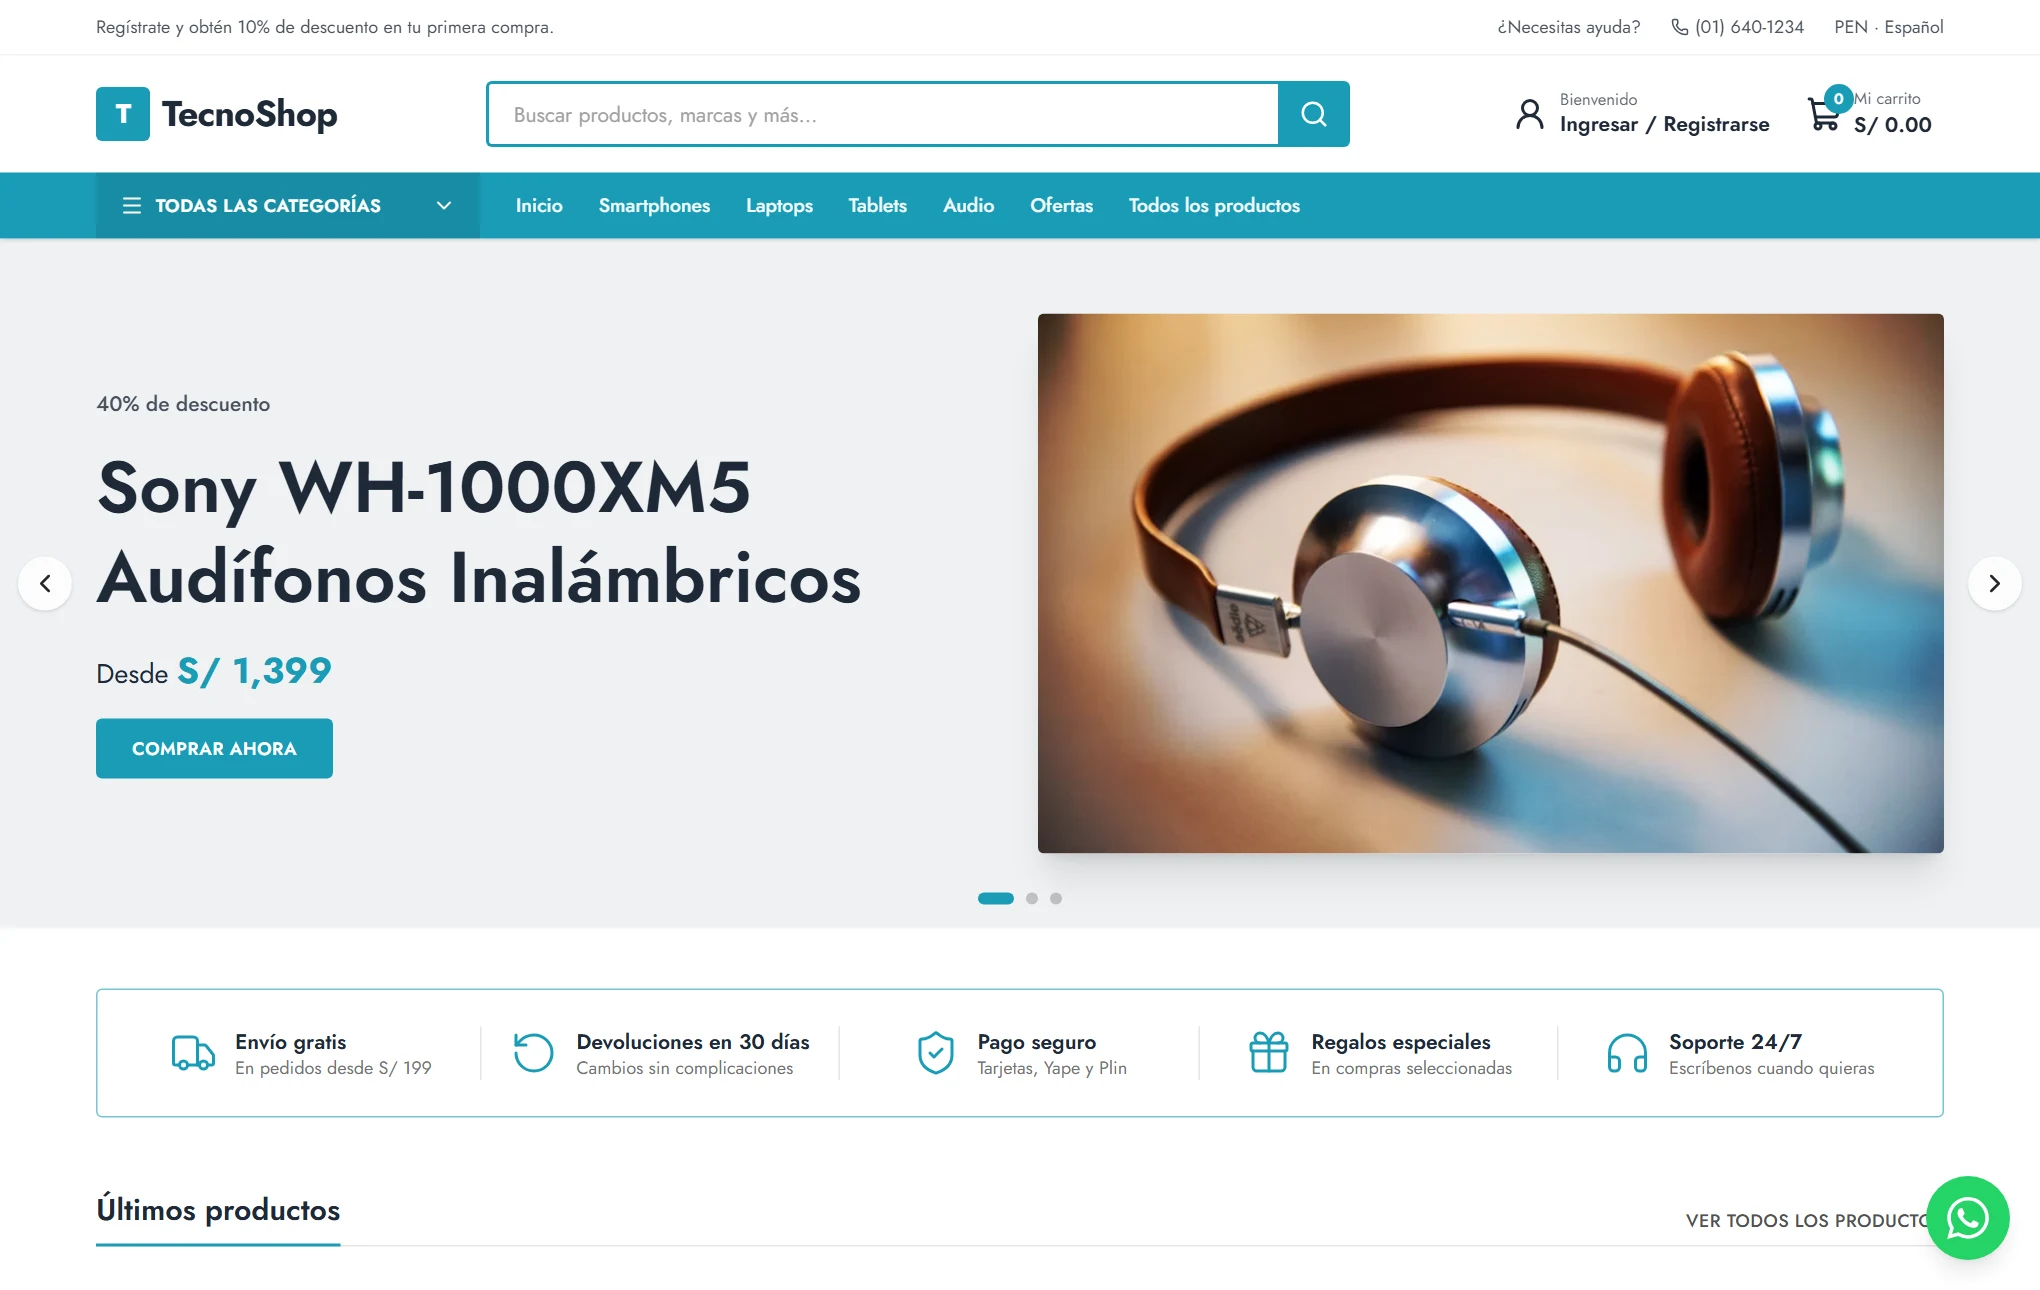
Task: Open the Tablets menu item
Action: click(x=877, y=205)
